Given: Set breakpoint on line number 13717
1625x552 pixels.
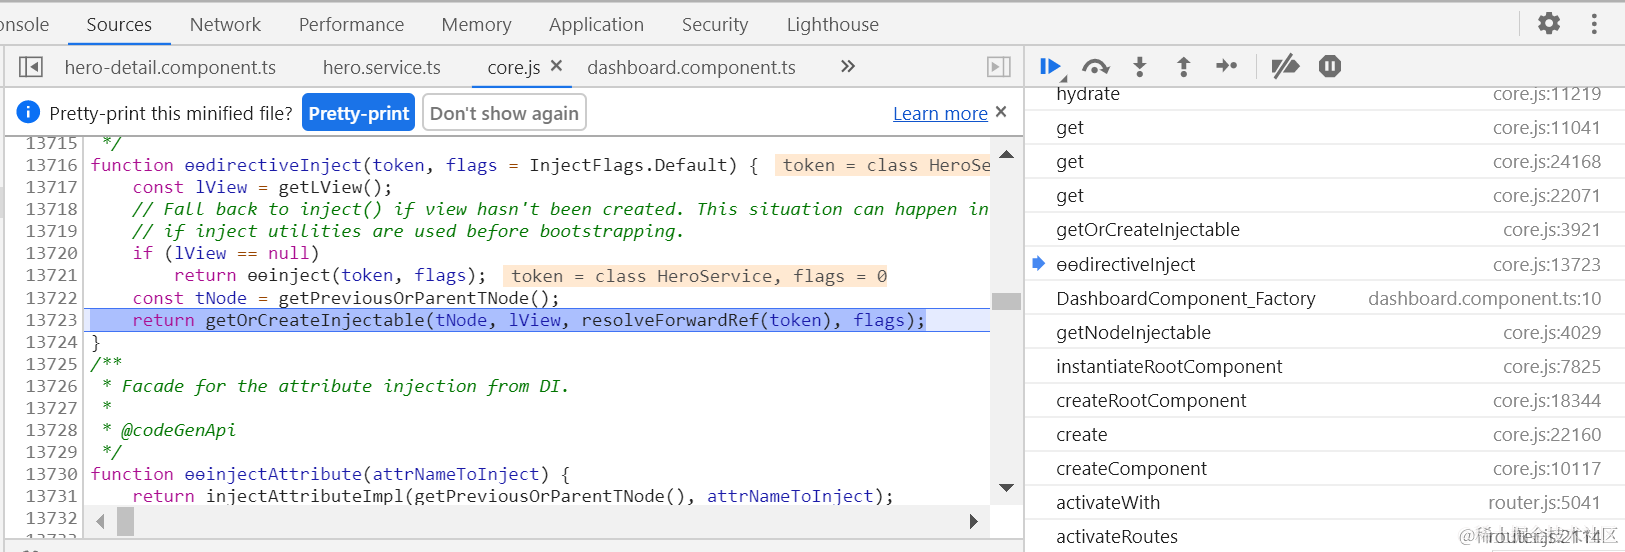Looking at the screenshot, I should (51, 187).
